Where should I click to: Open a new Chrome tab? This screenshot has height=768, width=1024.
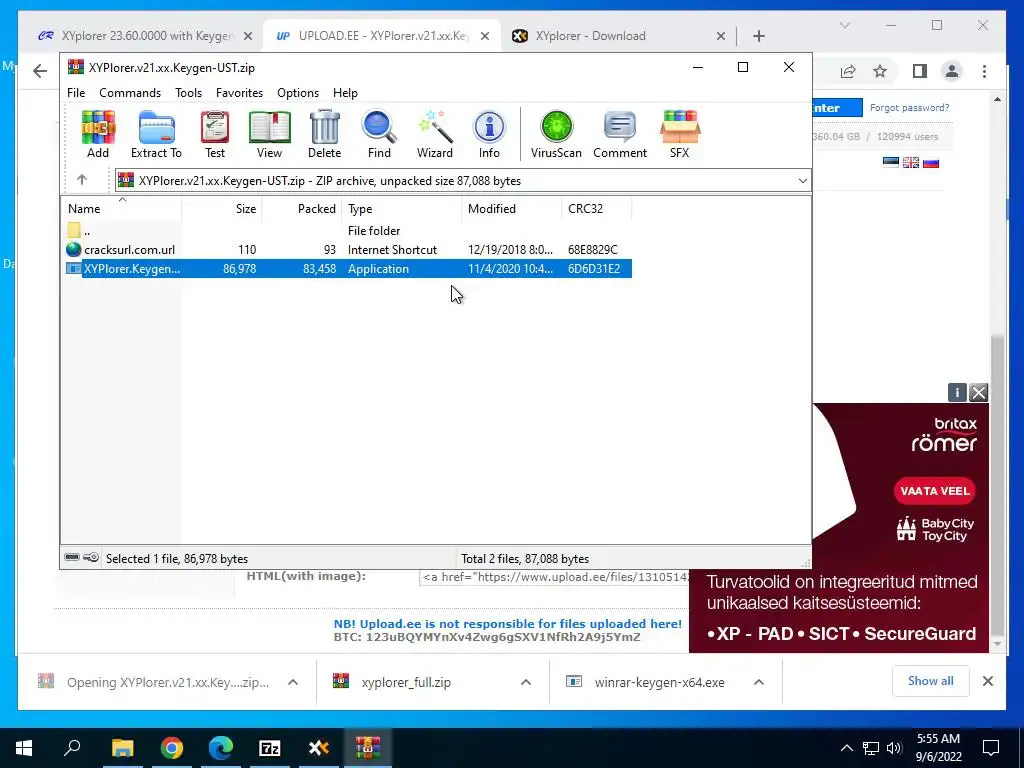click(x=758, y=36)
